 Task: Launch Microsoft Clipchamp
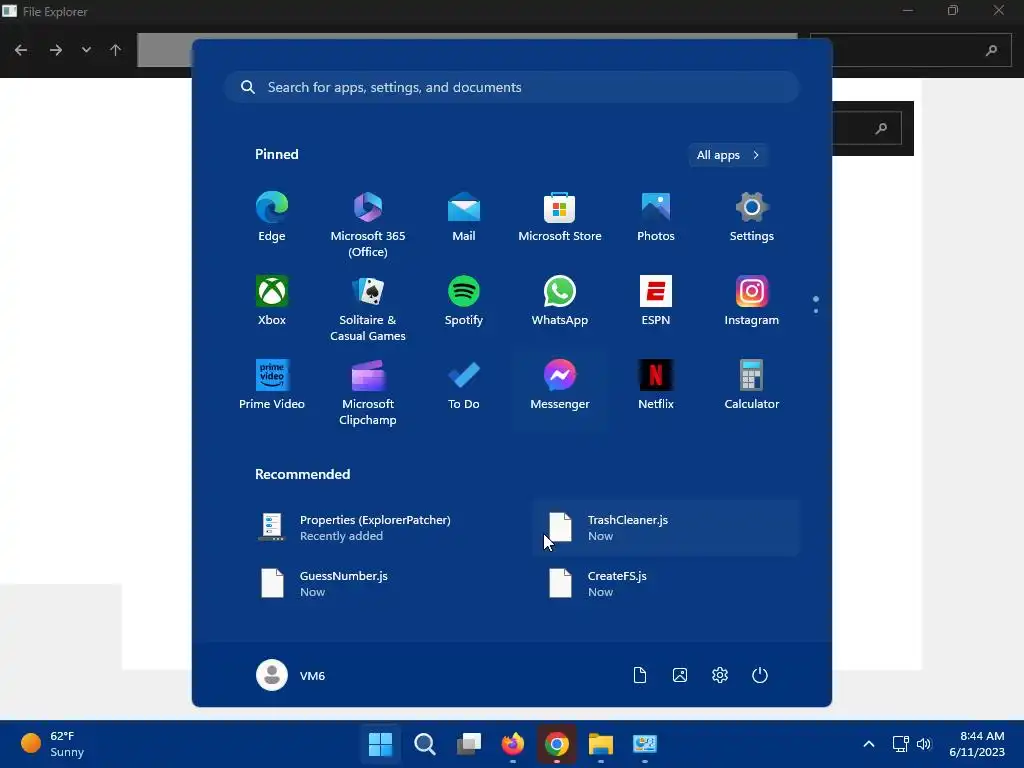tap(368, 392)
